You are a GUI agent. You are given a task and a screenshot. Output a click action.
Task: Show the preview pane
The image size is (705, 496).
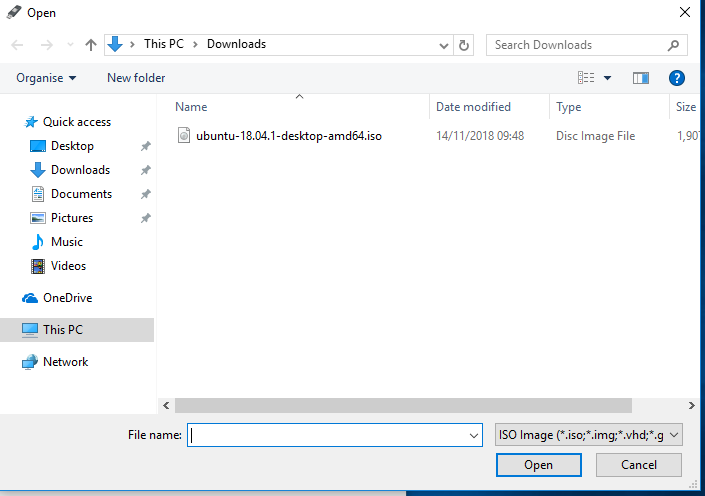641,78
